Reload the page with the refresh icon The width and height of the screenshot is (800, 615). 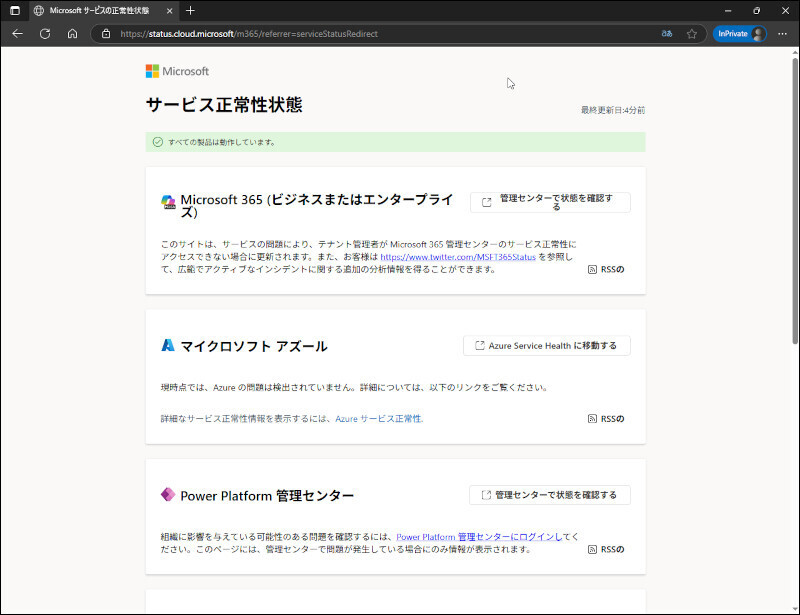[x=45, y=34]
